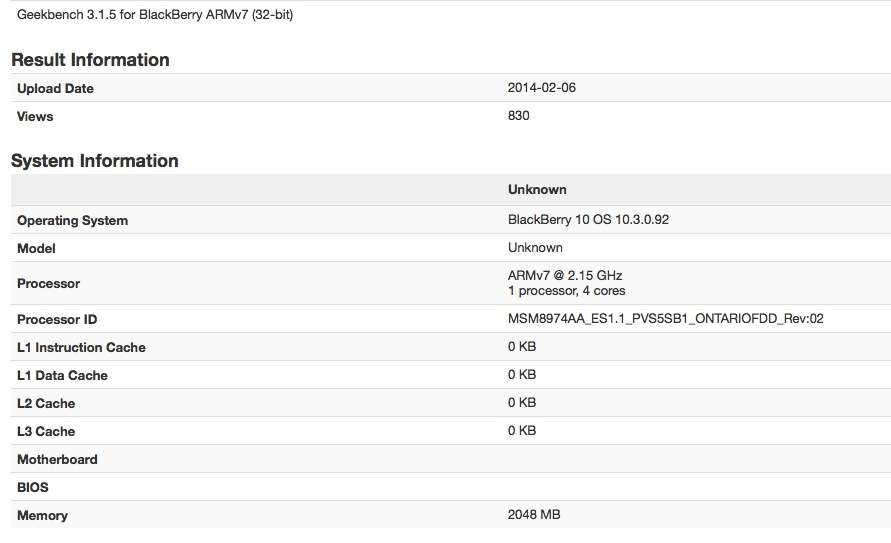Select the L2 Cache 0 KB value

pyautogui.click(x=522, y=402)
